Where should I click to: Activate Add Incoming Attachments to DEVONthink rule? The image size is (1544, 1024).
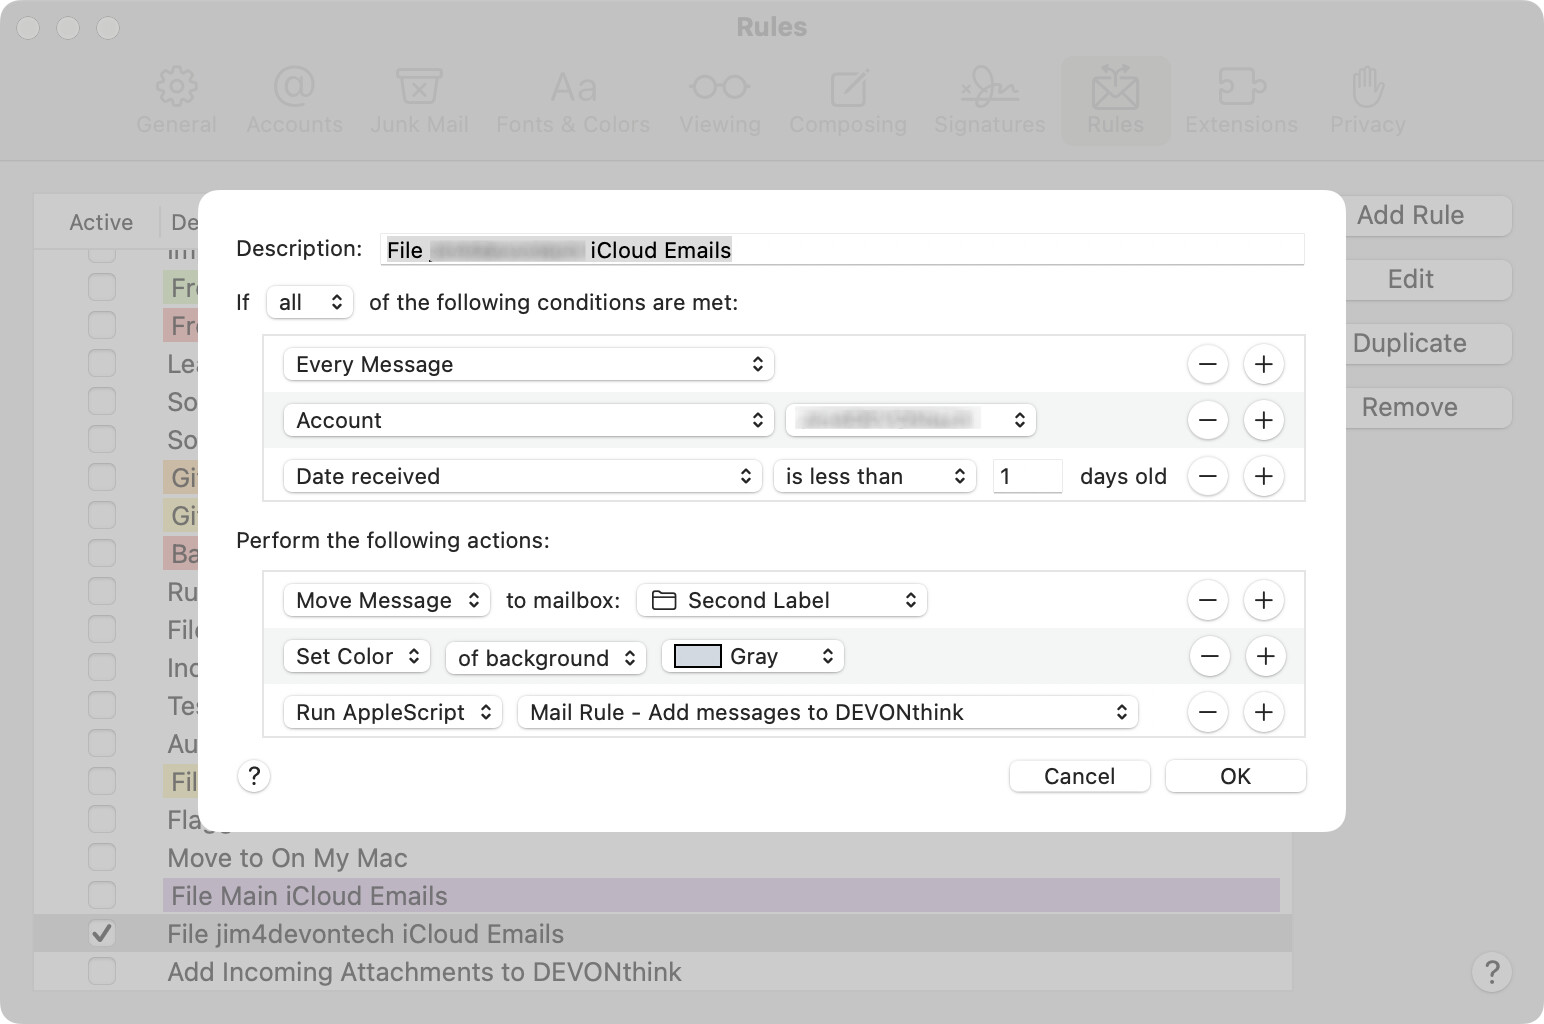point(101,972)
